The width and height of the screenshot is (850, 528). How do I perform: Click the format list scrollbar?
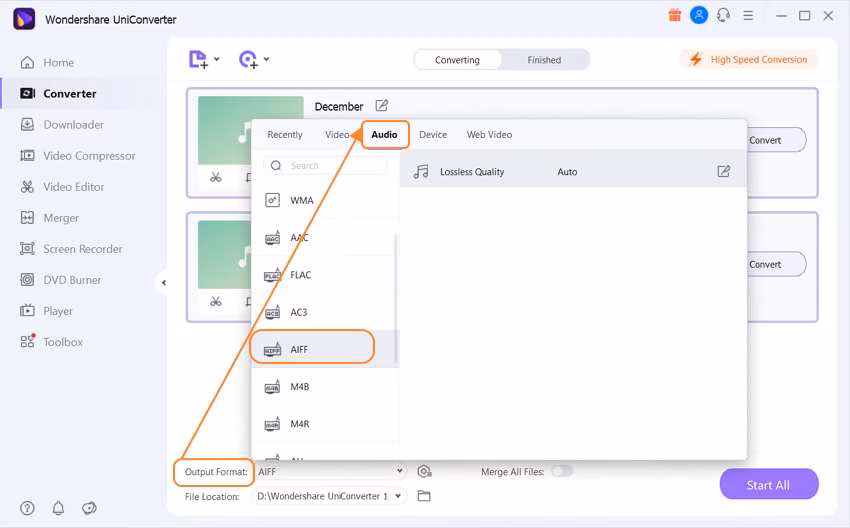(396, 298)
